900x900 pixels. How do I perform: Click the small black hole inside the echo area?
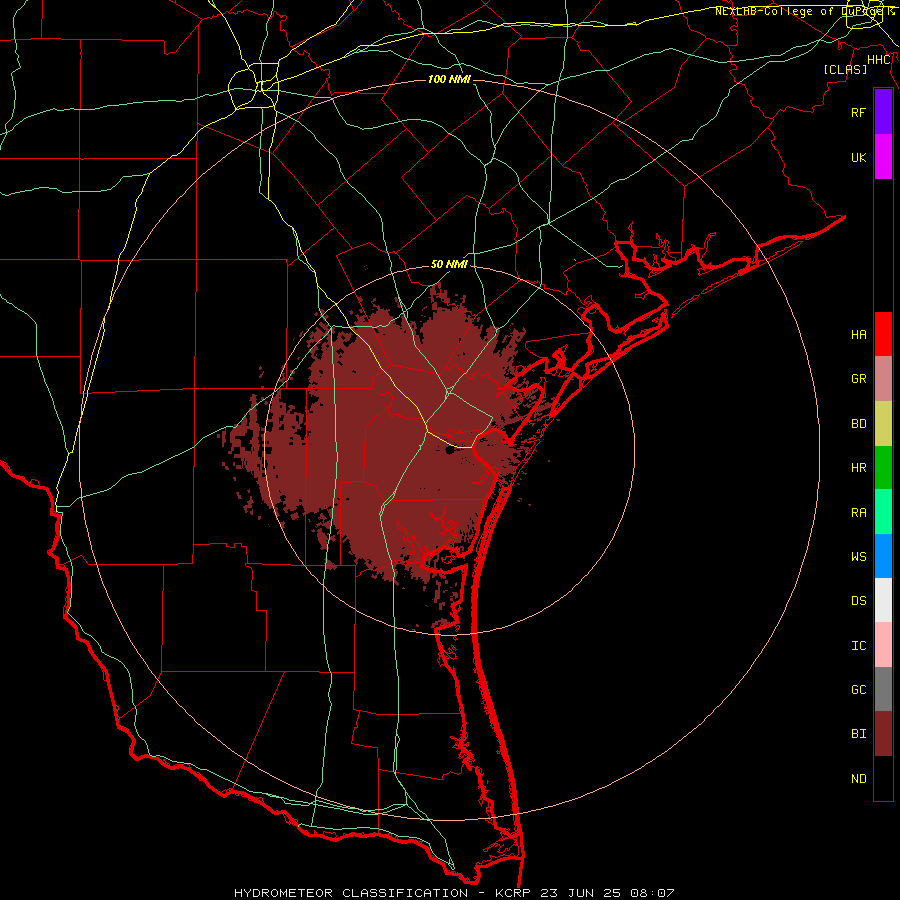449,451
